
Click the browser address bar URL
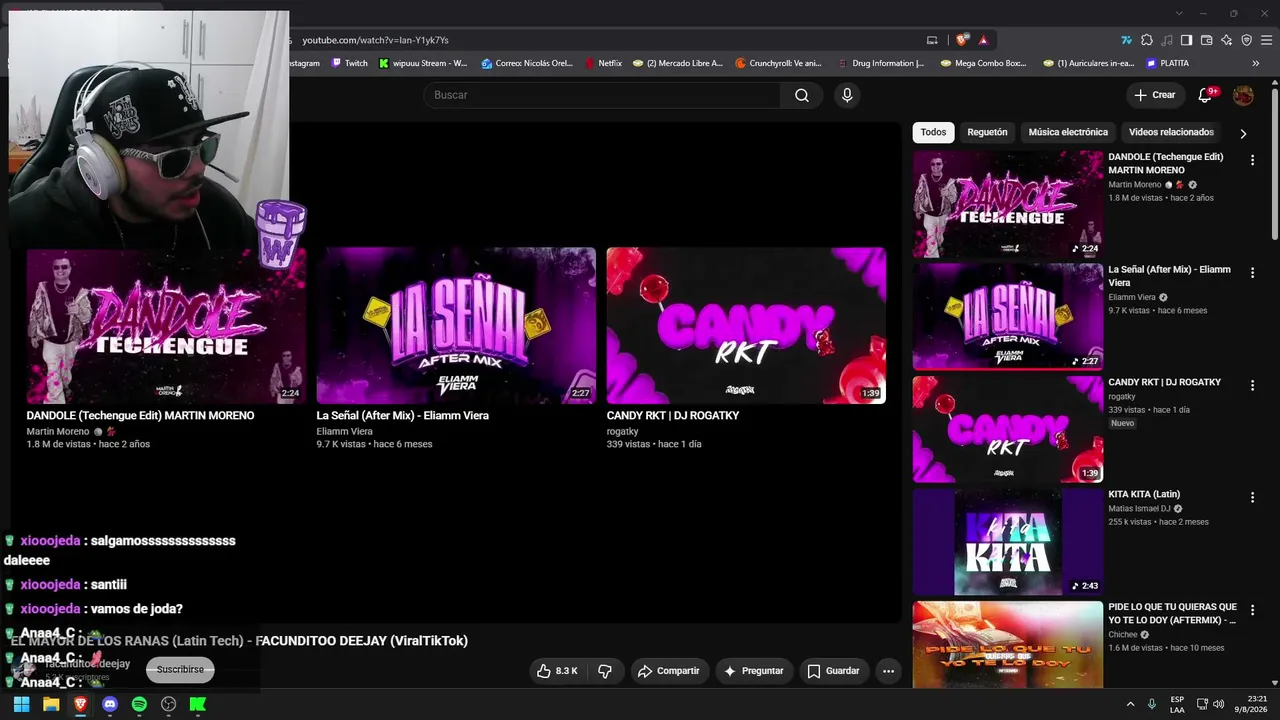point(375,40)
